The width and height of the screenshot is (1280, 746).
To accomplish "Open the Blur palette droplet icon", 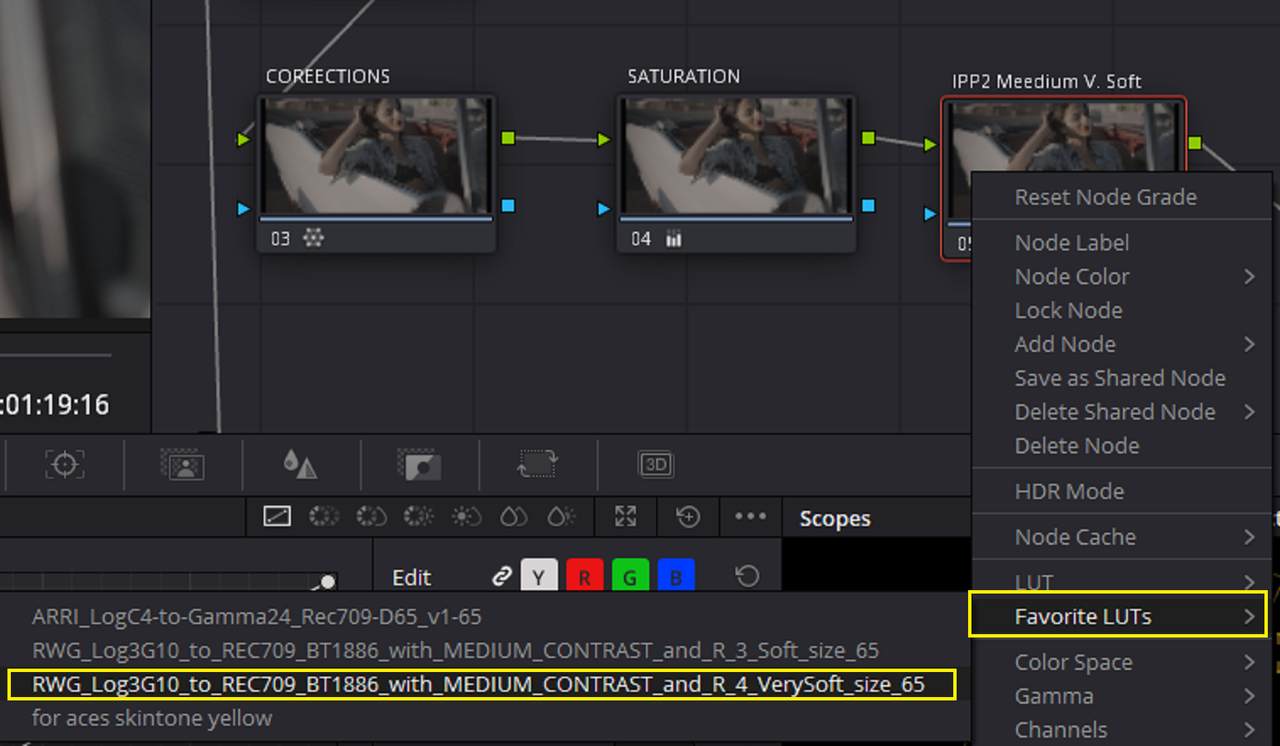I will click(x=300, y=465).
